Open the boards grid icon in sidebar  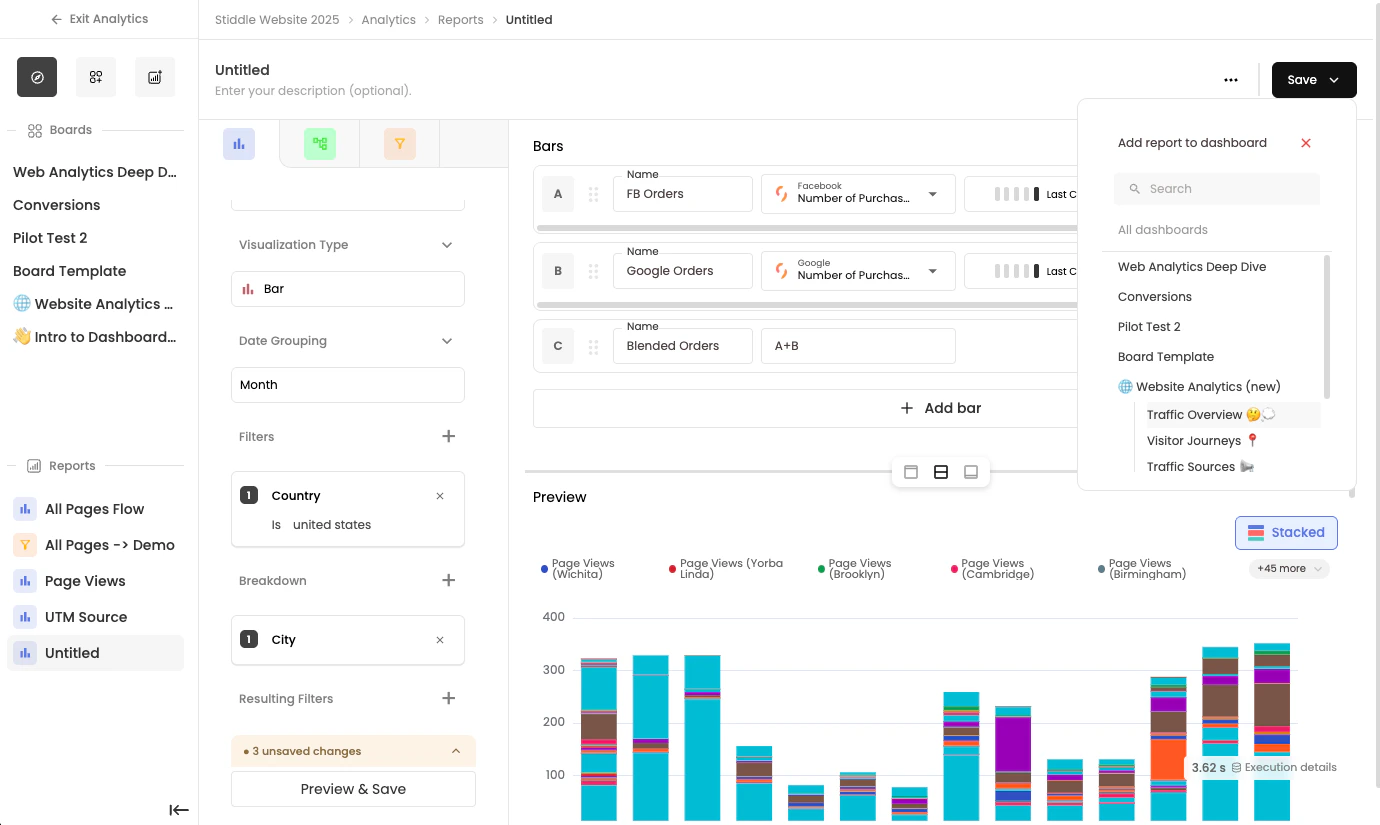point(96,77)
